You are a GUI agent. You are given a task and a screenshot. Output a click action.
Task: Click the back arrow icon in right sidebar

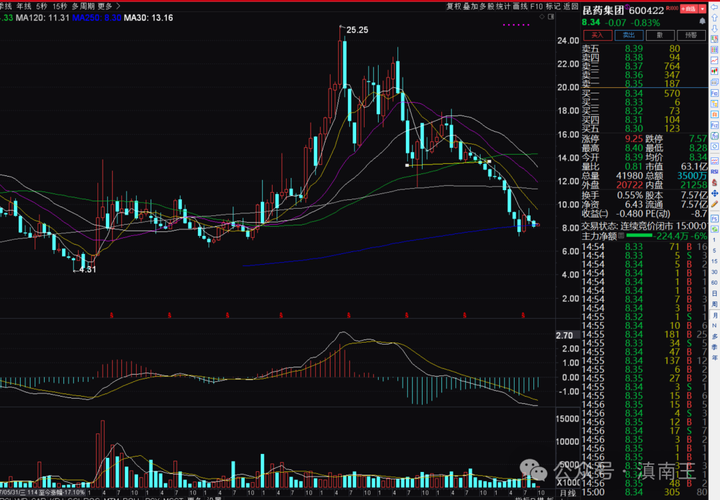pos(714,7)
